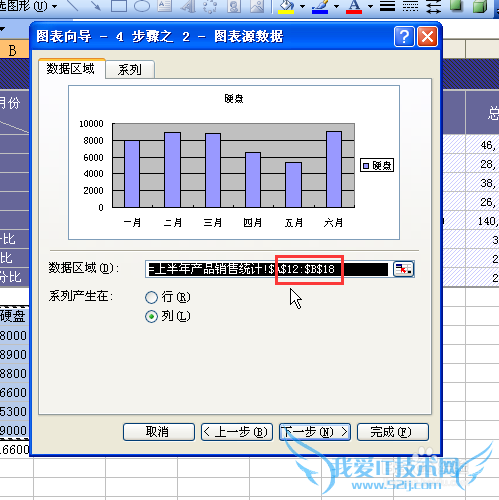This screenshot has width=499, height=500.
Task: Click the worksheet cell showing 46,
Action: pos(482,145)
